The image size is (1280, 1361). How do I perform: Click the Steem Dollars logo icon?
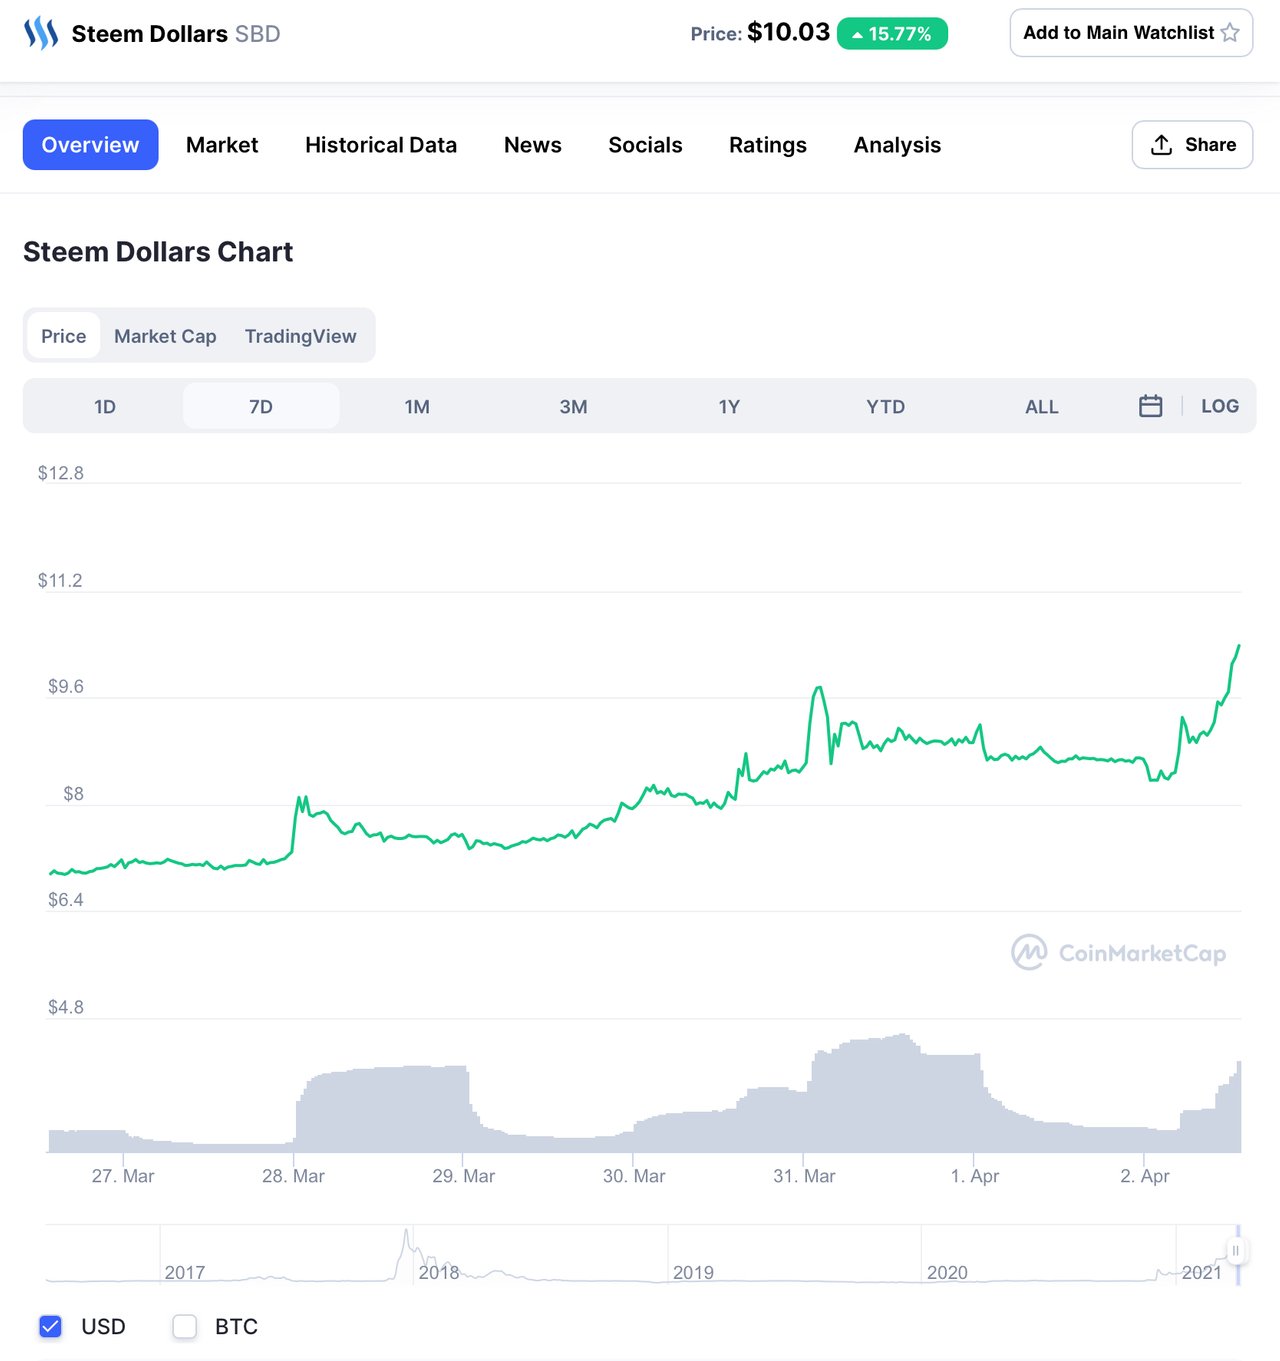pos(41,33)
